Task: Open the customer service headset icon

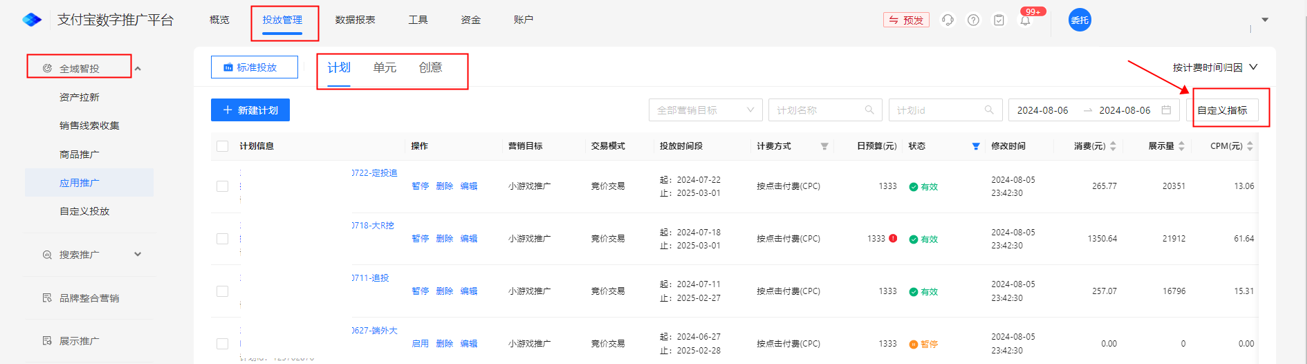Action: [x=947, y=20]
